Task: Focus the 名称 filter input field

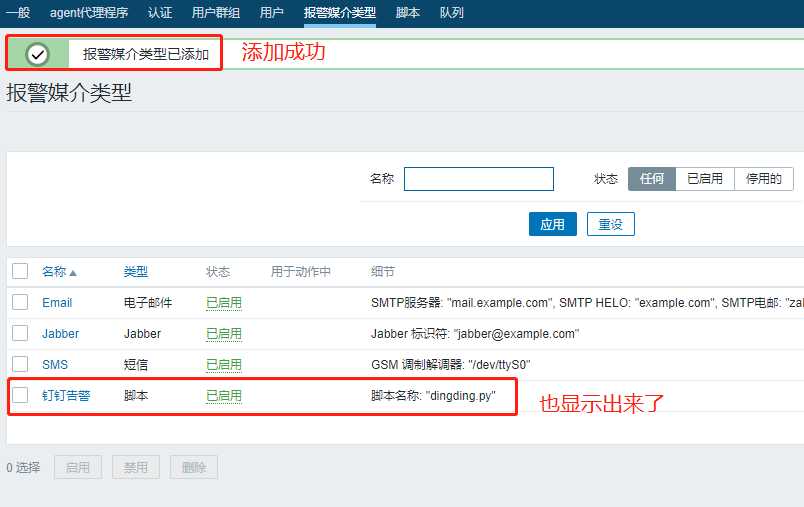Action: tap(479, 179)
